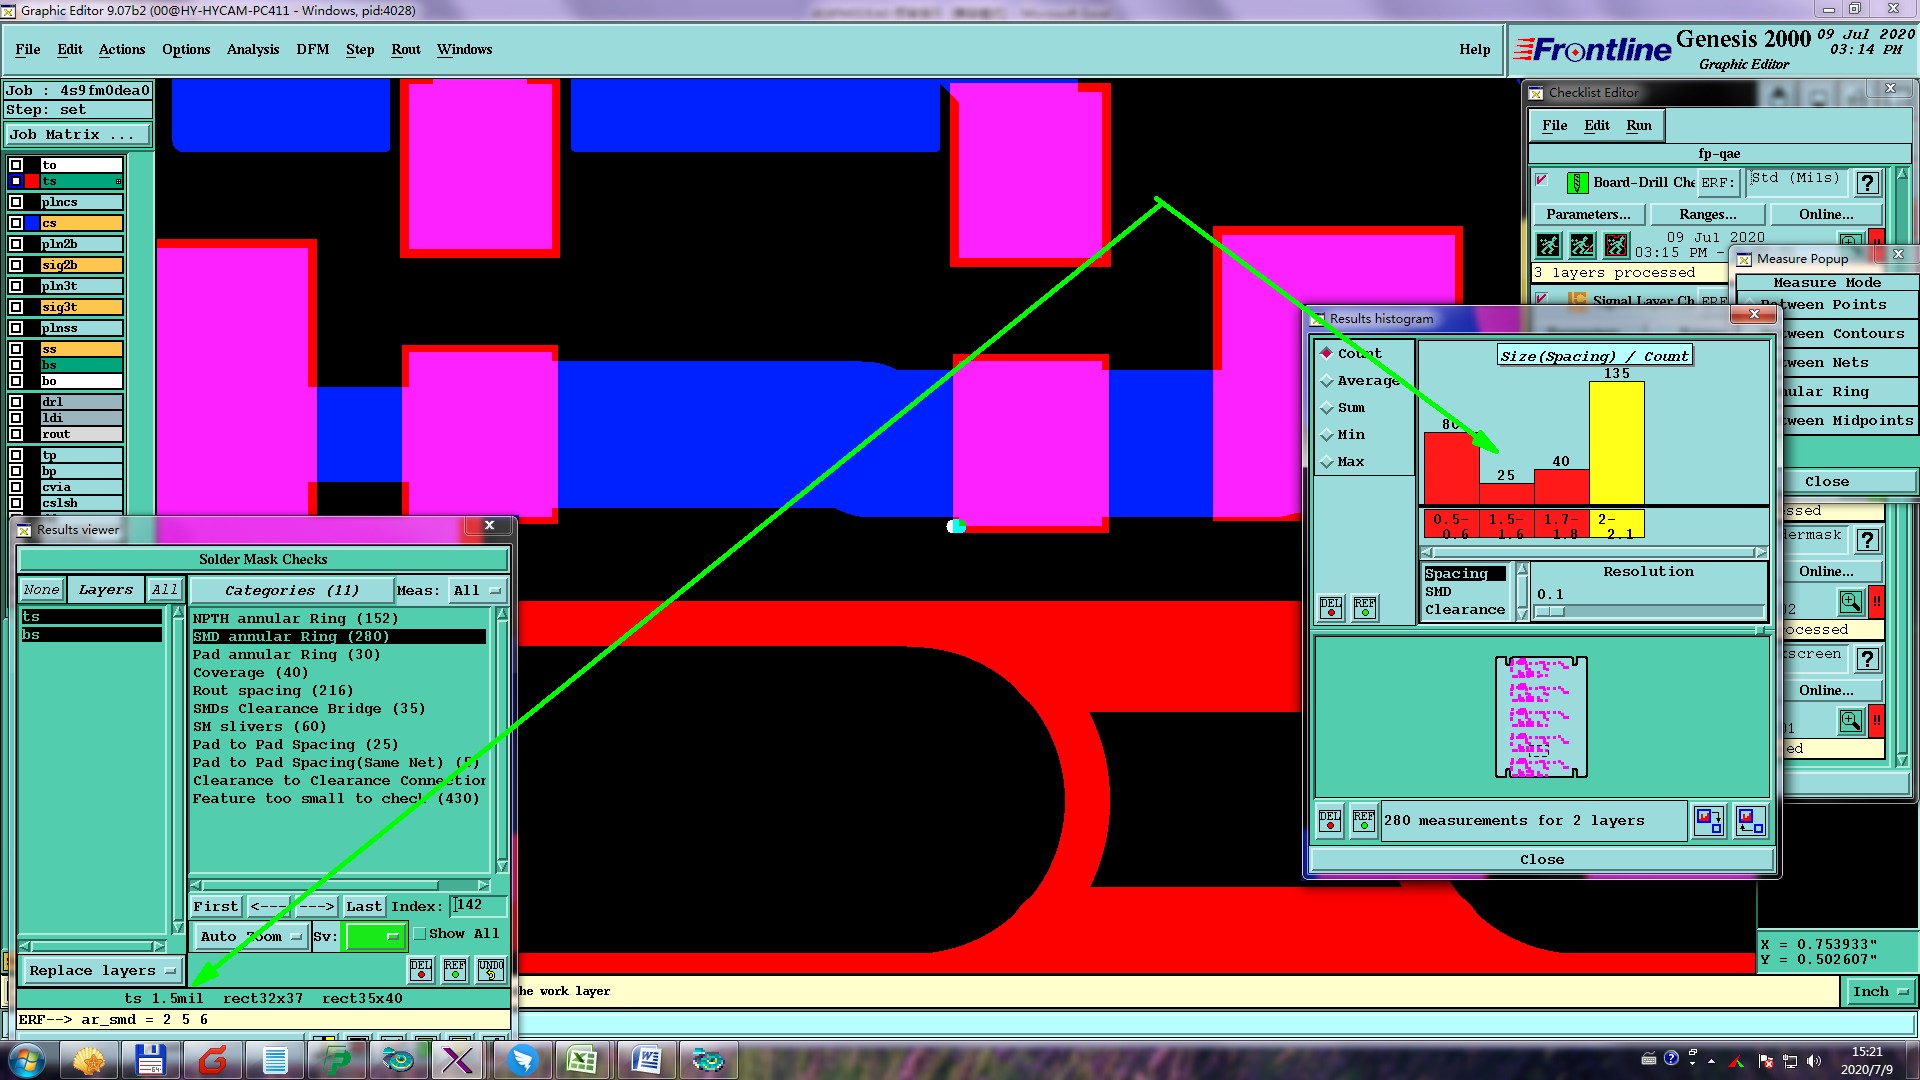Click REF icon beside Count options in histogram

tap(1365, 608)
